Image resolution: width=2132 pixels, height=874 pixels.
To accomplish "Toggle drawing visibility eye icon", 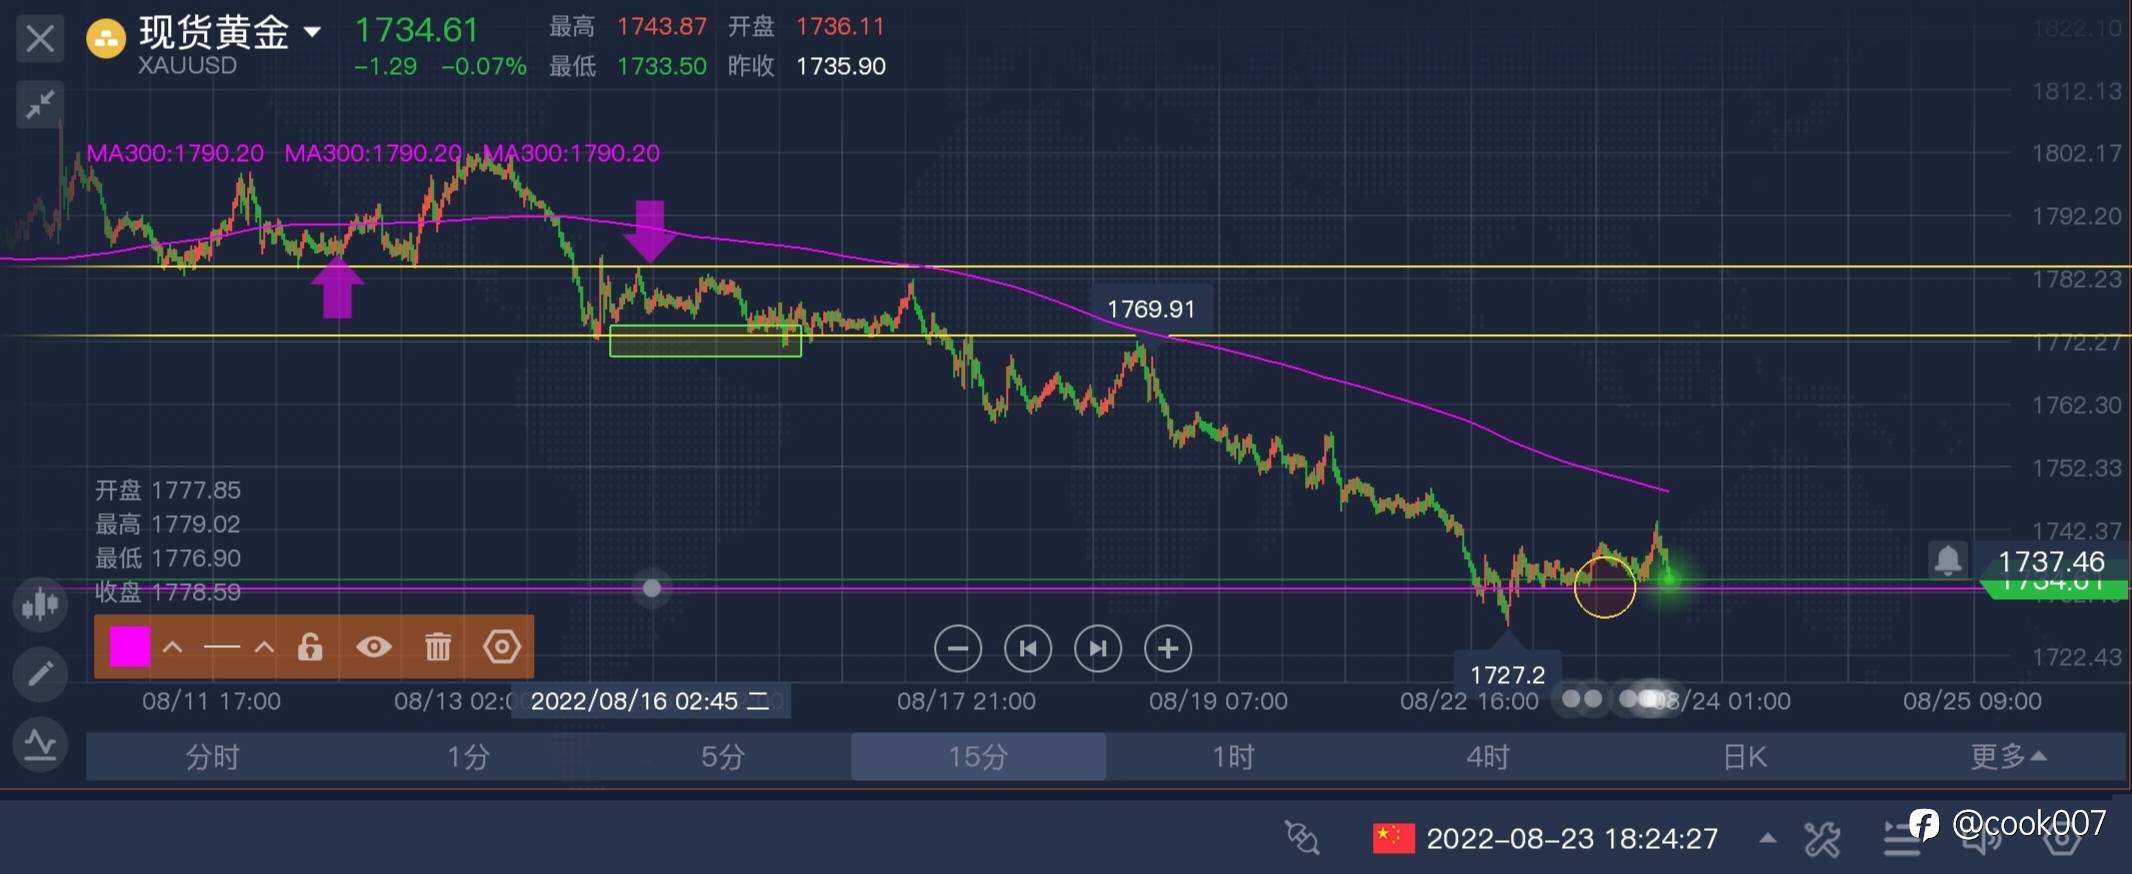I will (374, 647).
